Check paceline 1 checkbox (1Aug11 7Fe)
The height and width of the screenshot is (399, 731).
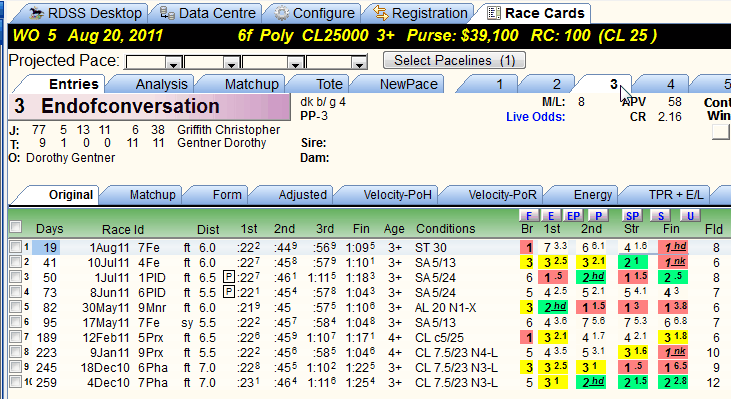pyautogui.click(x=16, y=247)
